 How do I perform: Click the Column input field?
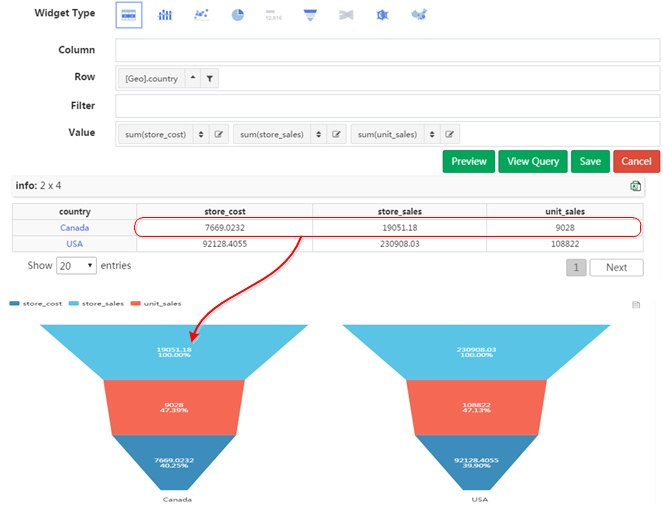tap(388, 50)
